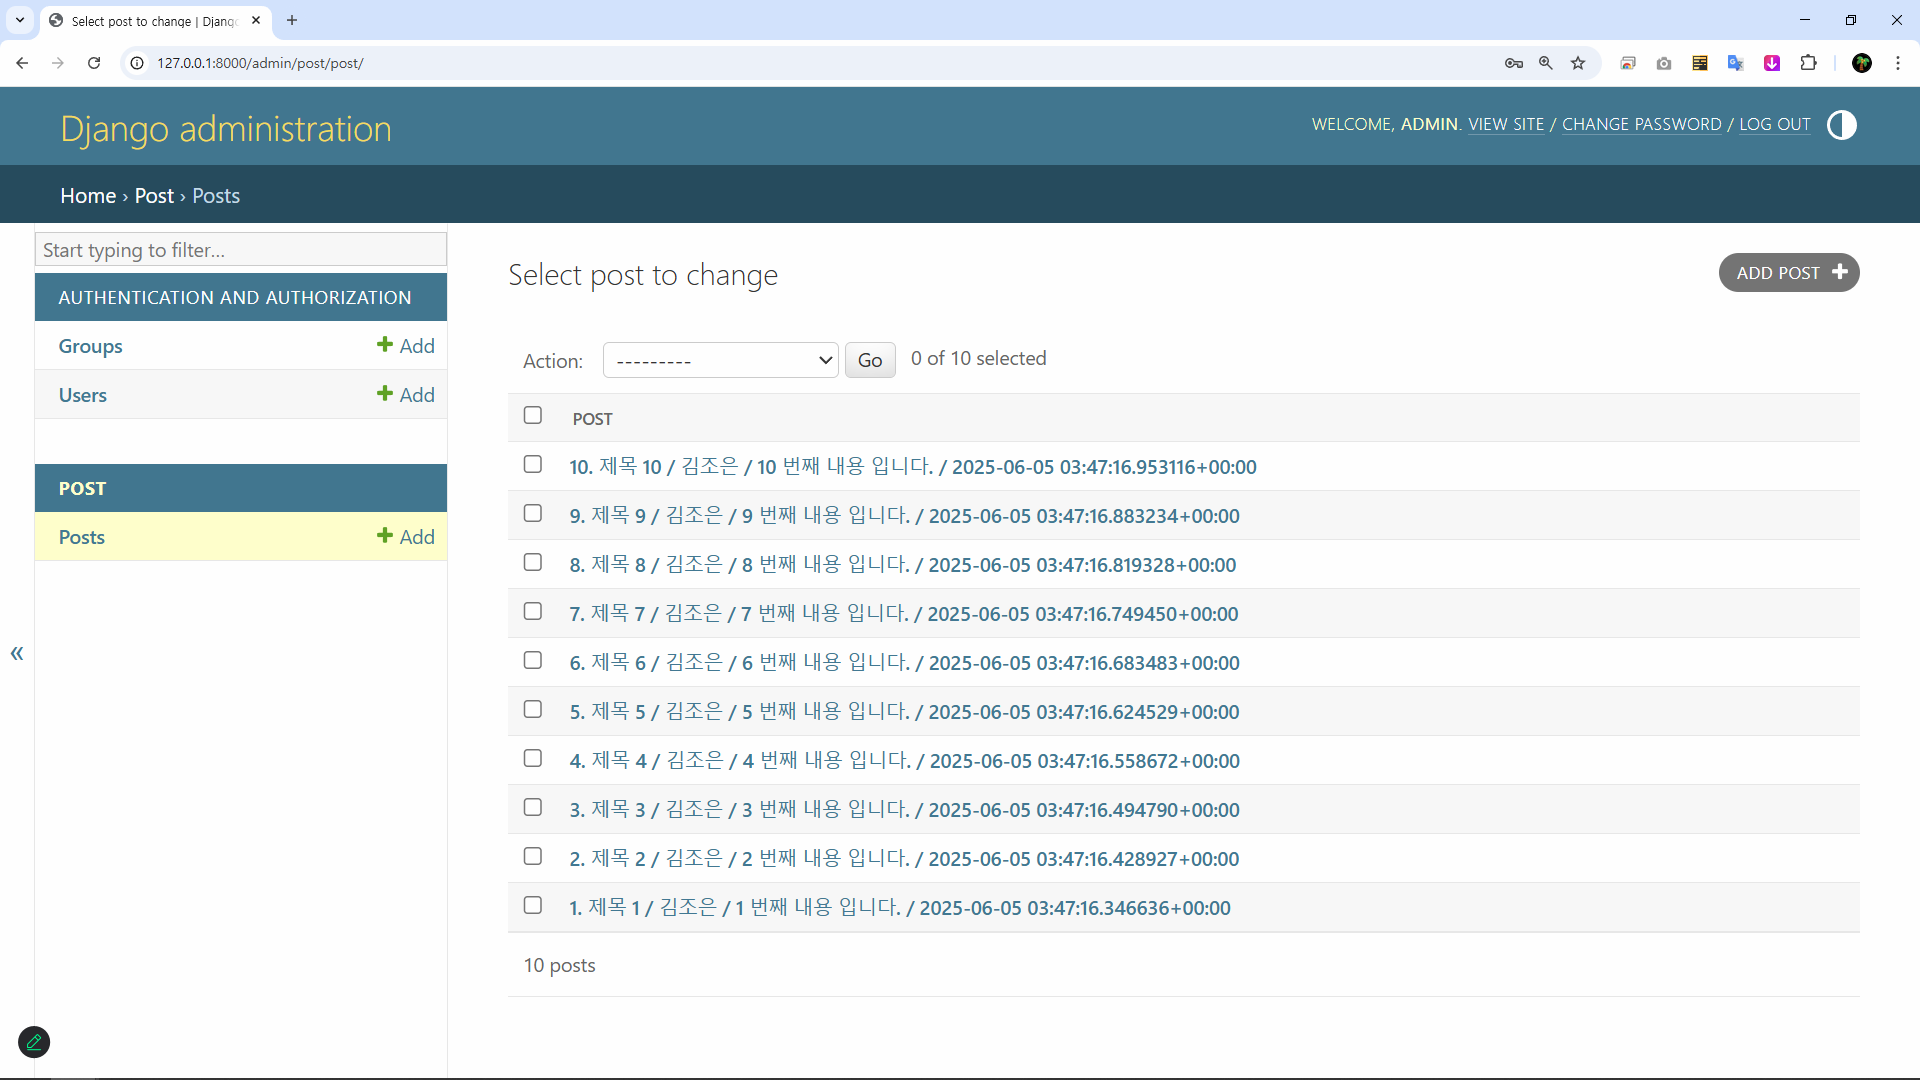Click the browser address bar URL
Screen dimensions: 1920x1080
point(260,63)
